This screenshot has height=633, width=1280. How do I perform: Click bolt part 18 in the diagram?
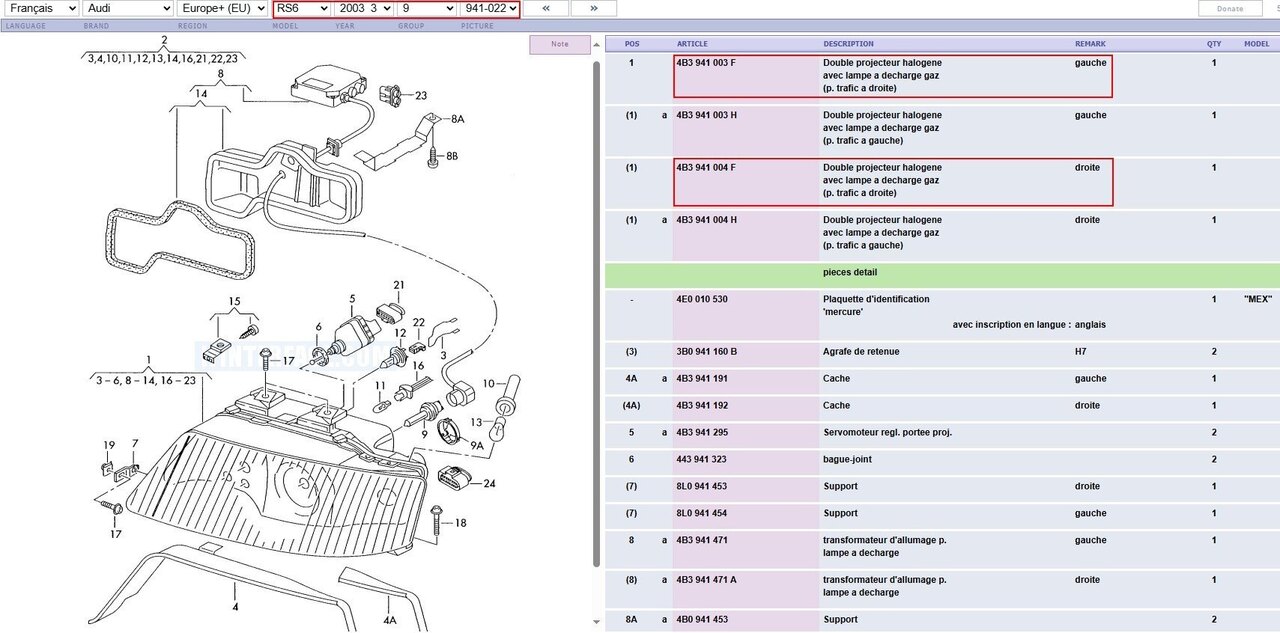[x=436, y=518]
